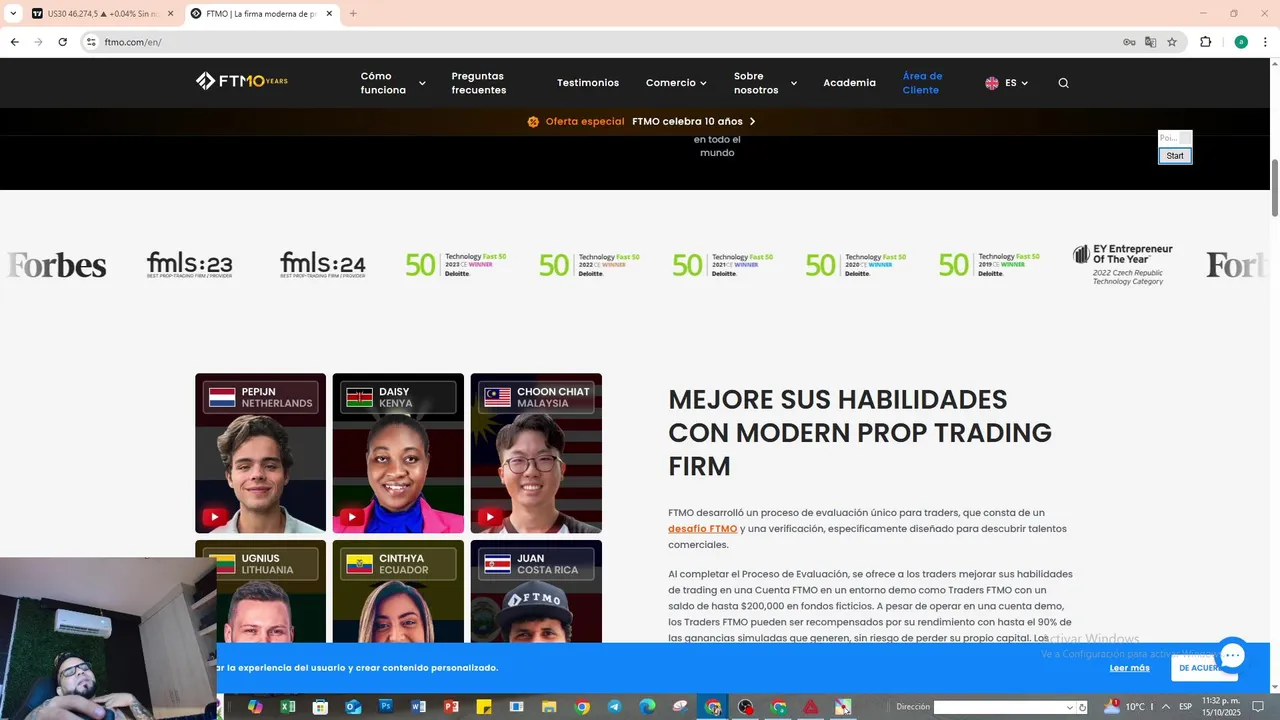The image size is (1280, 720).
Task: Close the US30 tab
Action: coord(170,14)
